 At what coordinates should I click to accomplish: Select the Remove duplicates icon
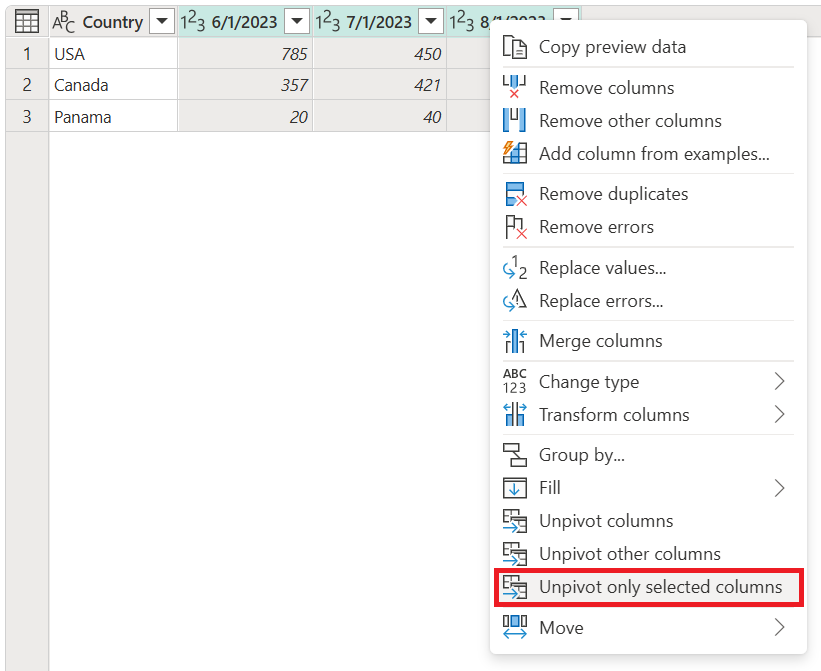[514, 193]
